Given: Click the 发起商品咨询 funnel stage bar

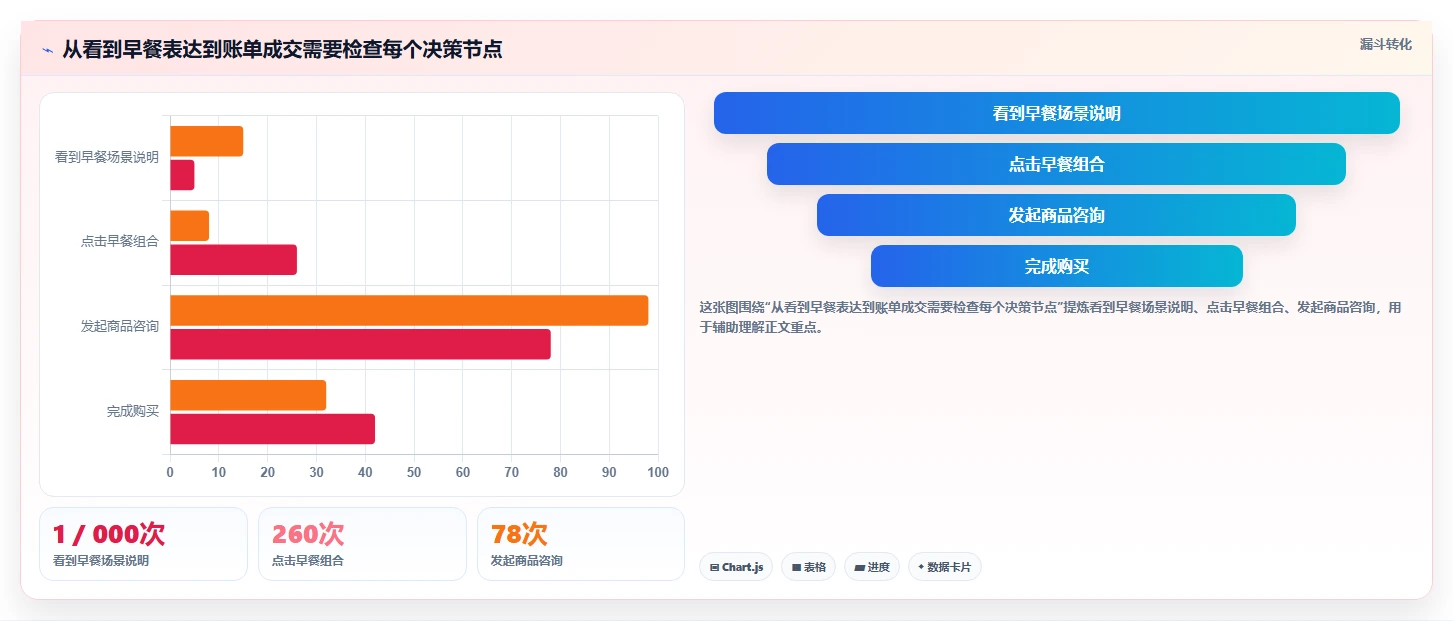Looking at the screenshot, I should (x=1056, y=215).
